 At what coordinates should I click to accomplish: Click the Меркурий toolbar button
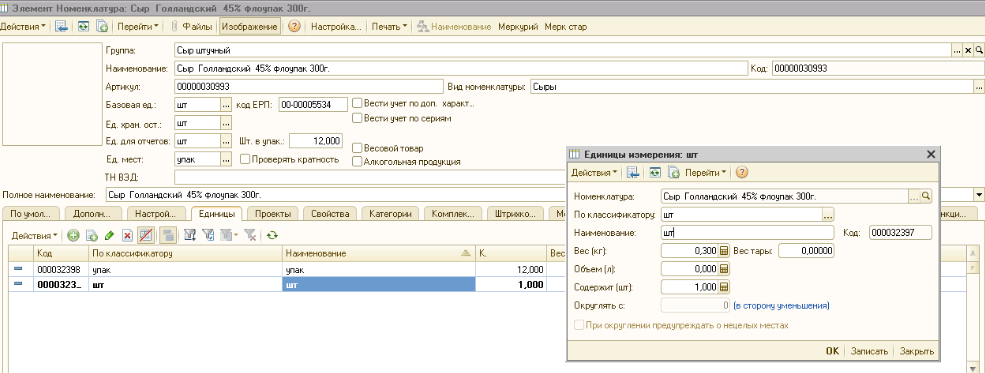click(518, 27)
